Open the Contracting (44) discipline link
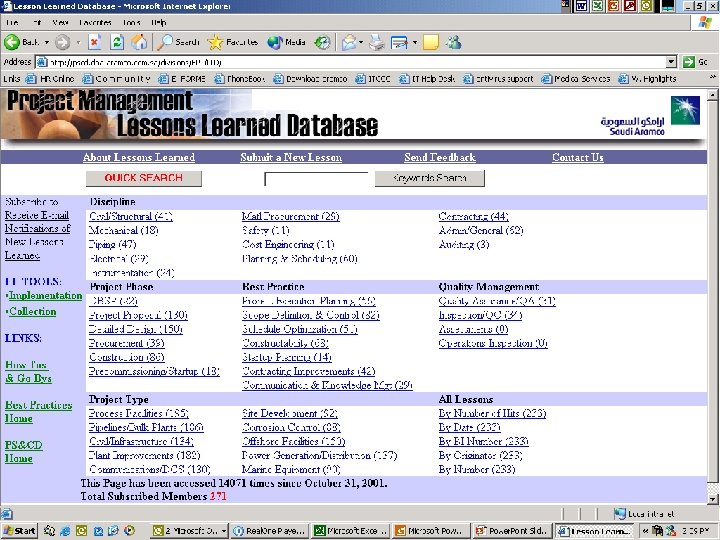This screenshot has width=720, height=540. click(473, 216)
